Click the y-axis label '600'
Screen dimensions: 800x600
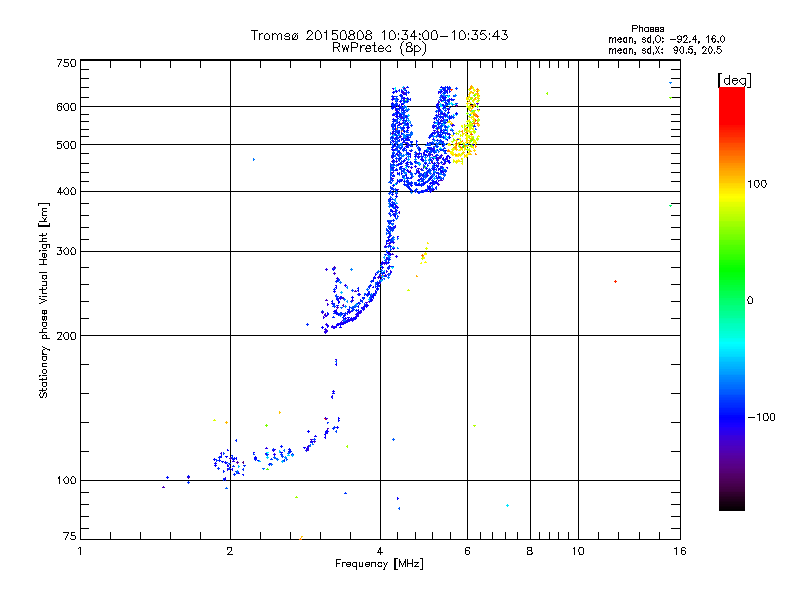tap(66, 107)
